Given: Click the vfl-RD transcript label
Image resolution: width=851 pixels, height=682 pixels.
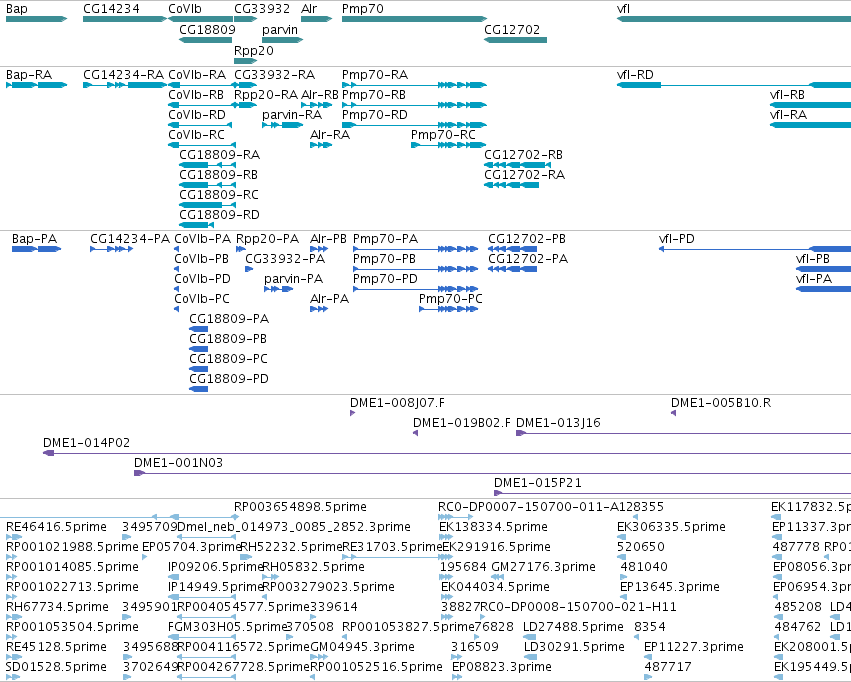Looking at the screenshot, I should click(636, 74).
